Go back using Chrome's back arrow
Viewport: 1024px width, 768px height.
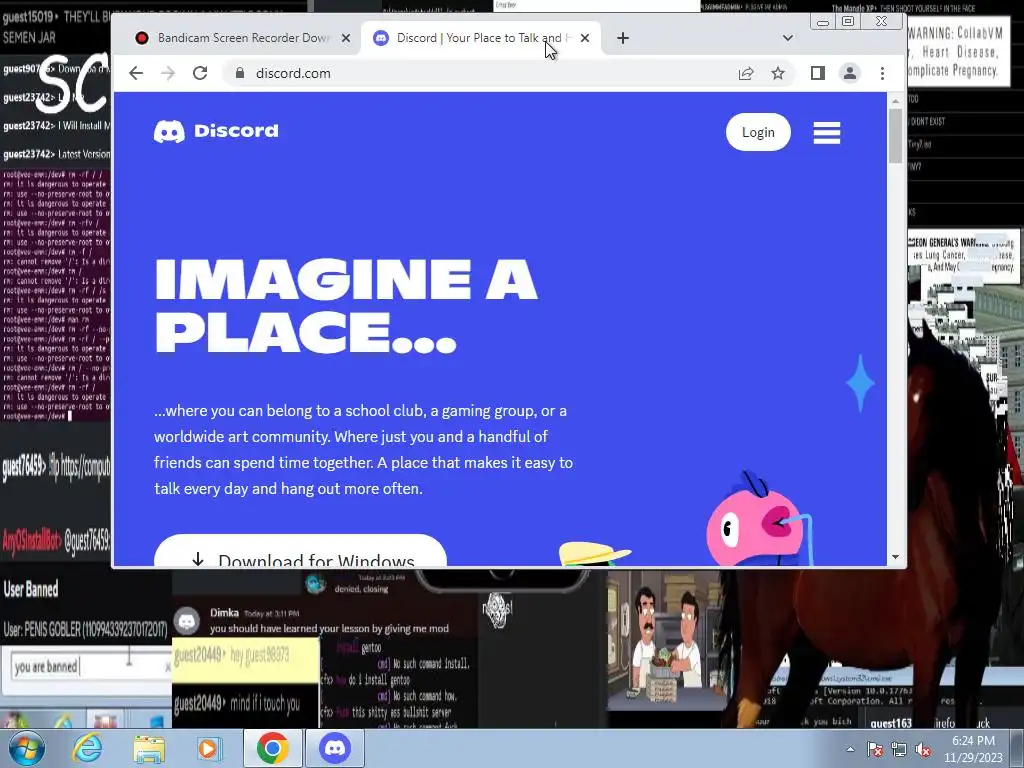click(x=136, y=73)
